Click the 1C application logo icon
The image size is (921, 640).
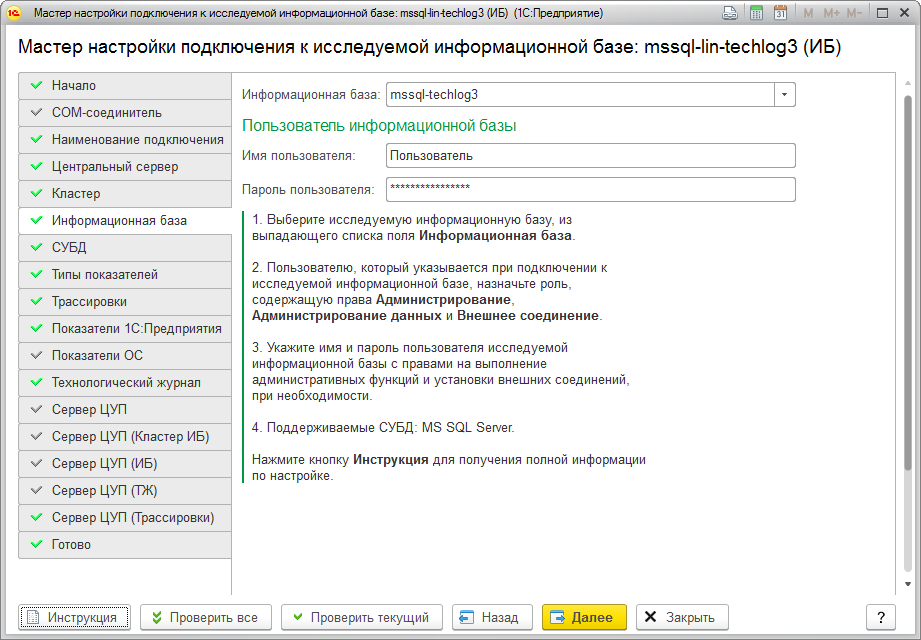(x=14, y=13)
